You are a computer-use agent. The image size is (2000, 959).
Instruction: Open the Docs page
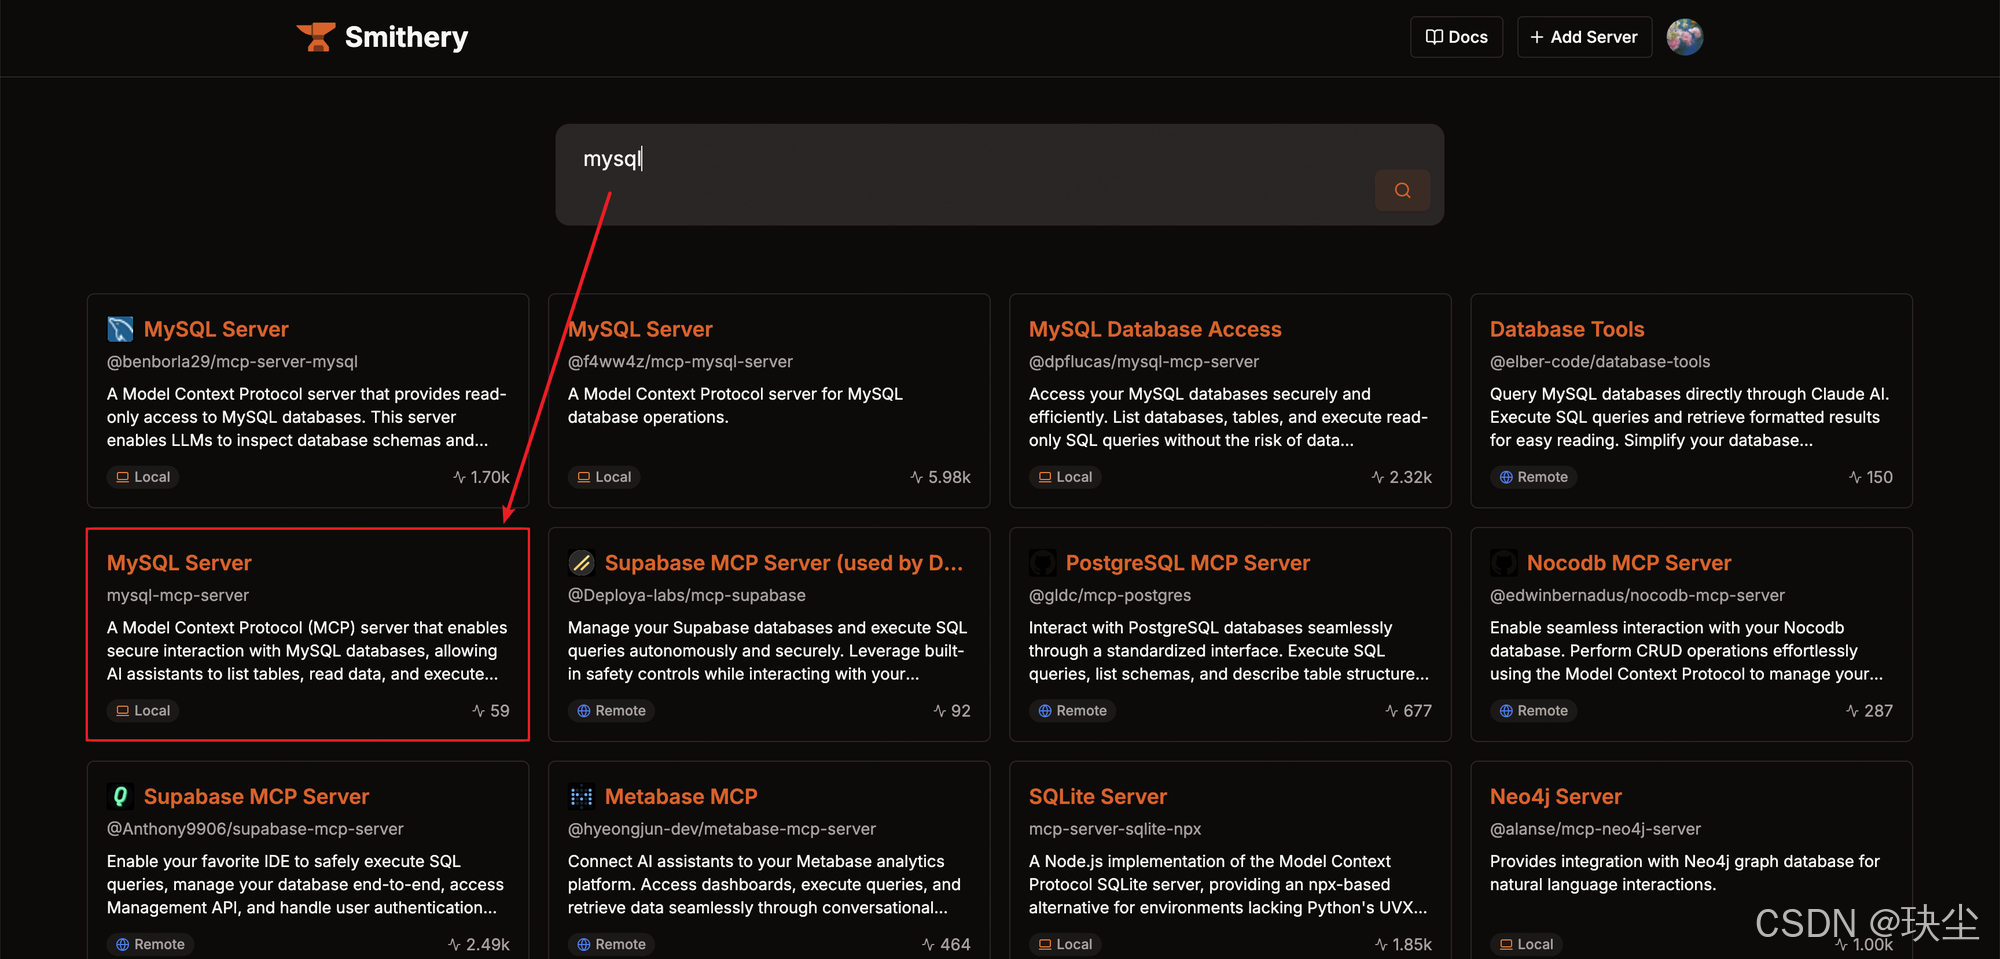pyautogui.click(x=1456, y=37)
